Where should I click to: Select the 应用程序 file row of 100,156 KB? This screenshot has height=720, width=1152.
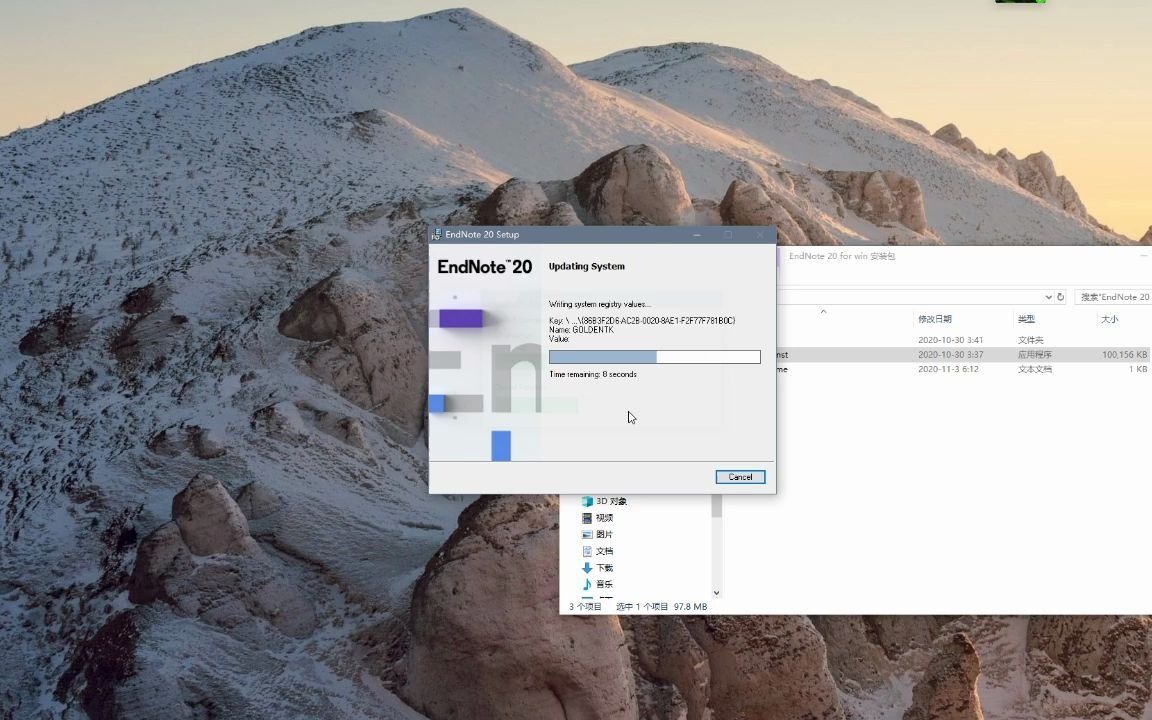[x=965, y=354]
